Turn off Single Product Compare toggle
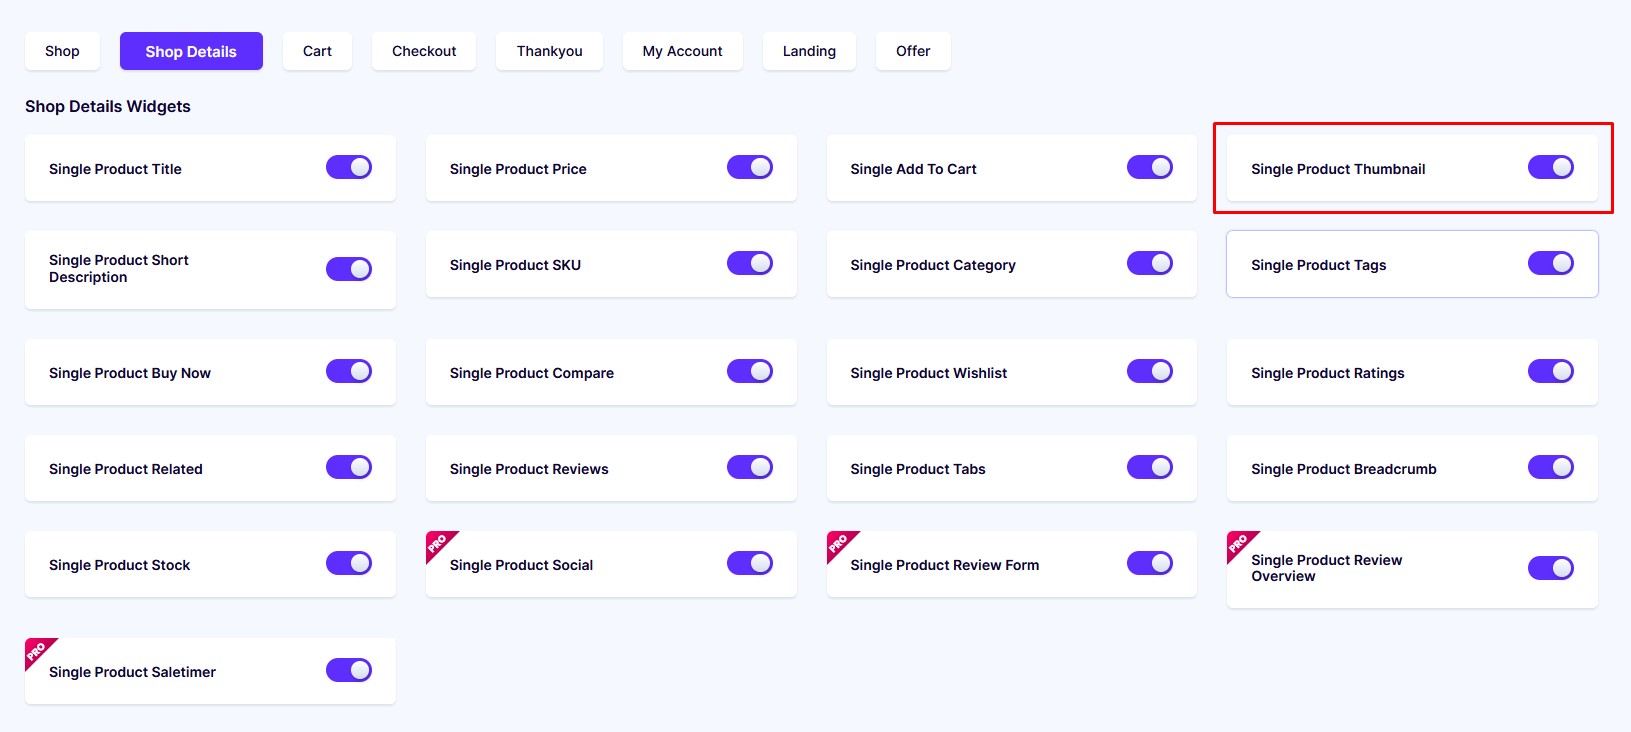This screenshot has height=732, width=1631. [750, 371]
